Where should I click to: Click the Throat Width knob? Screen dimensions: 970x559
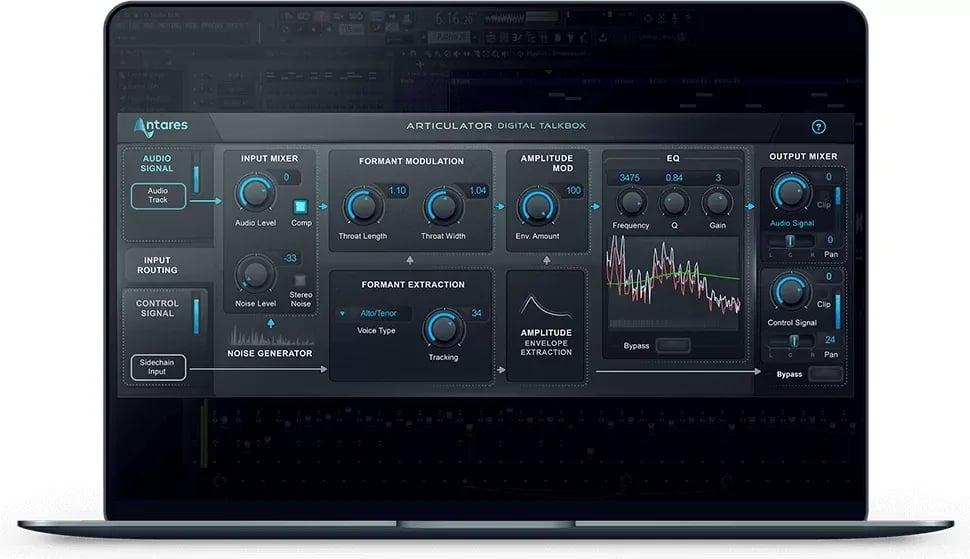point(443,207)
